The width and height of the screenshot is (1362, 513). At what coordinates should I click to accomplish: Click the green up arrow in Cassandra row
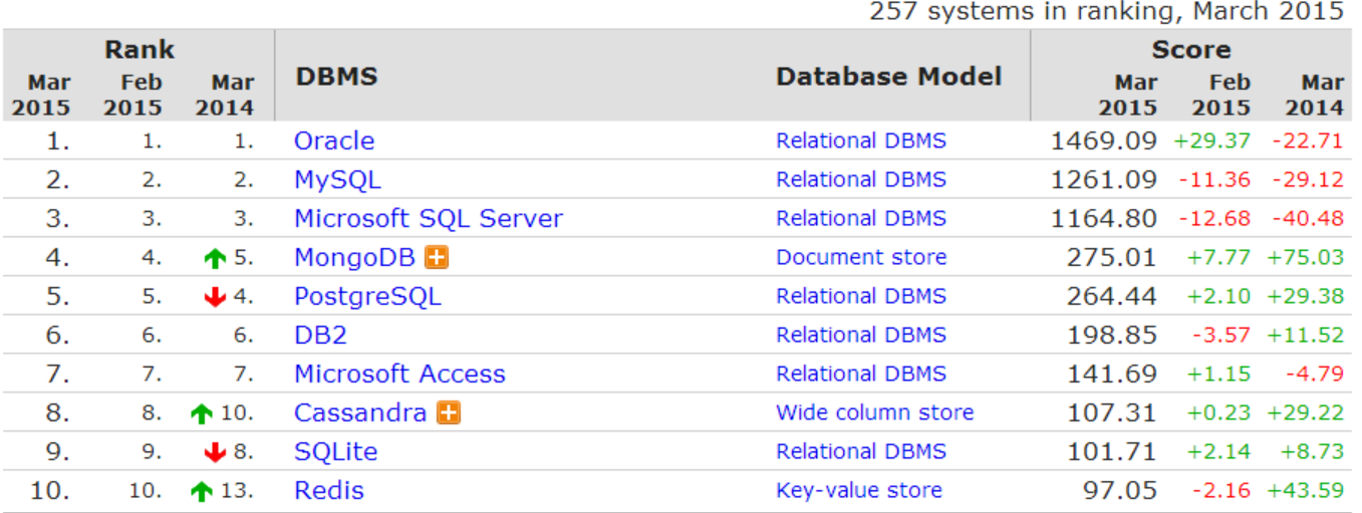(x=202, y=413)
